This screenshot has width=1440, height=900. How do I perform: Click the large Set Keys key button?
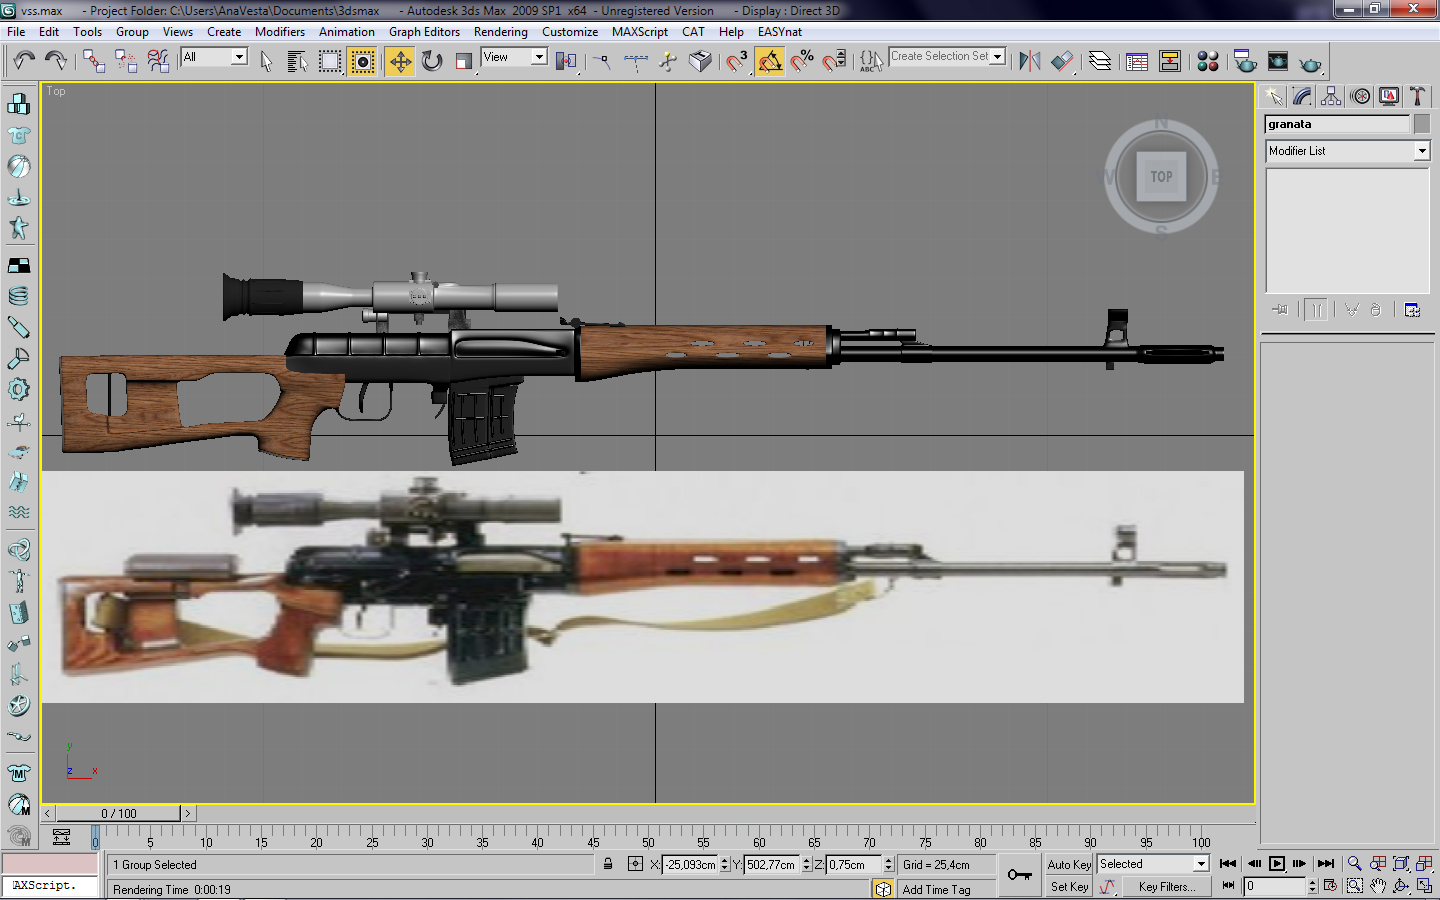point(1020,875)
